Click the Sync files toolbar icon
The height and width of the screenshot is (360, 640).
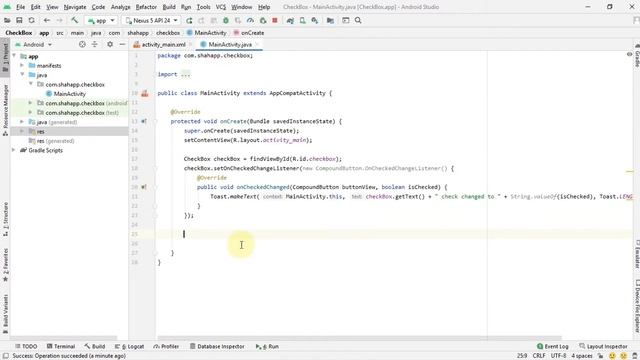pos(31,20)
